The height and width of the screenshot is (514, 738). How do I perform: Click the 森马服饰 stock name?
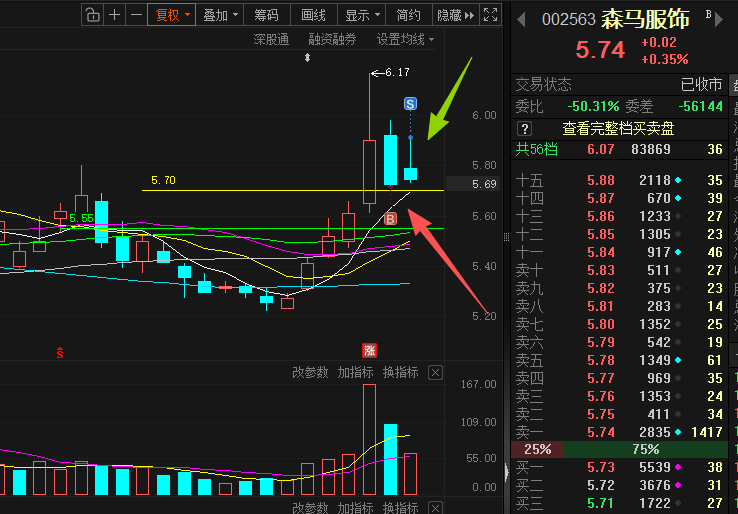(x=645, y=19)
